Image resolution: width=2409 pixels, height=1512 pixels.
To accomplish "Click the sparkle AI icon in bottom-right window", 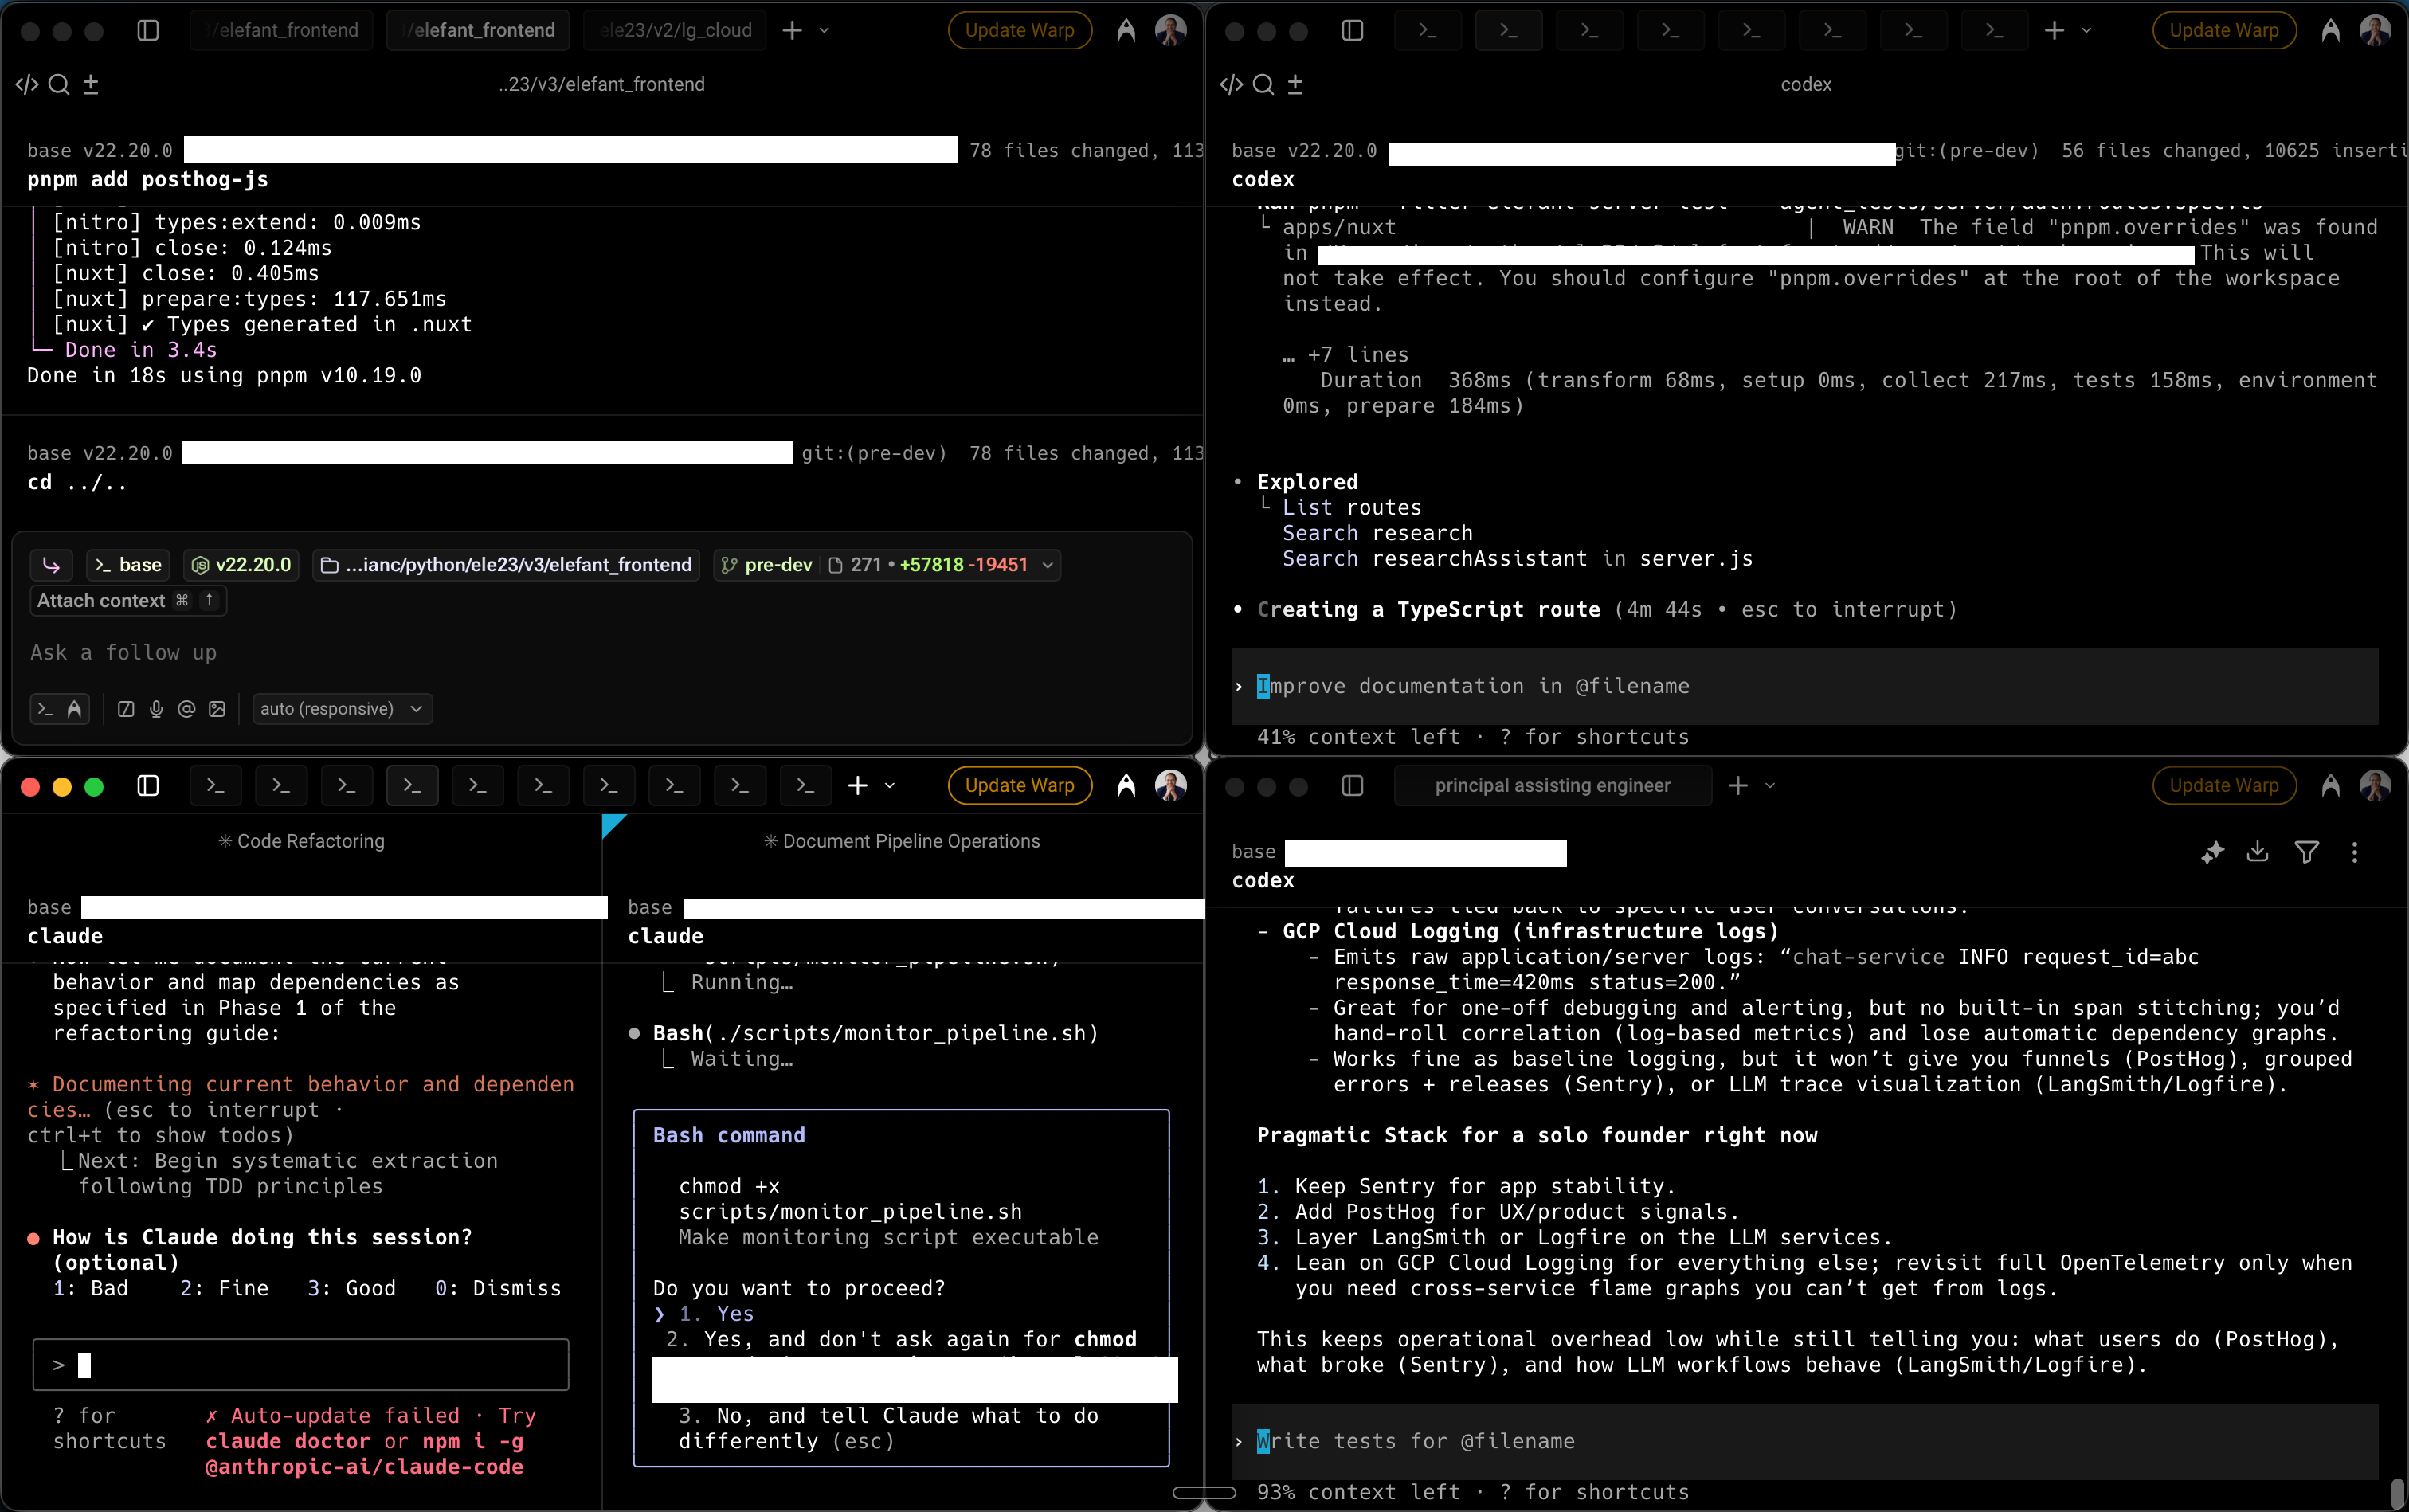I will point(2212,852).
